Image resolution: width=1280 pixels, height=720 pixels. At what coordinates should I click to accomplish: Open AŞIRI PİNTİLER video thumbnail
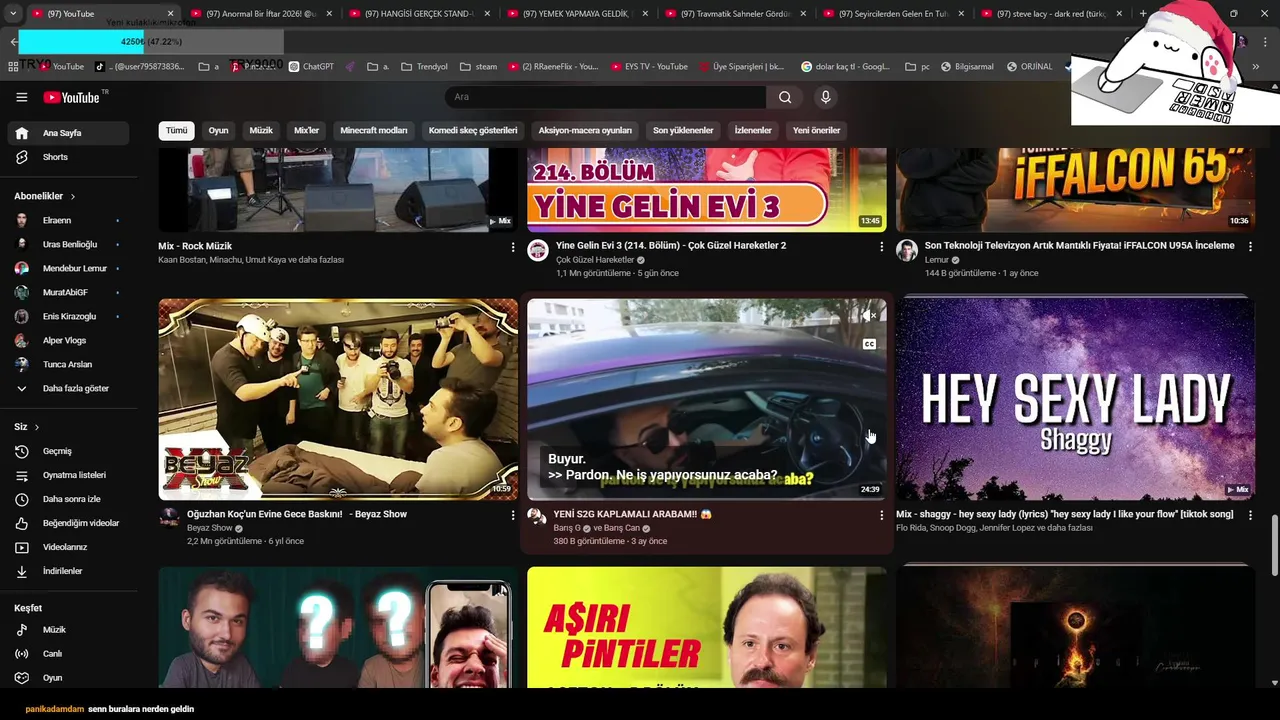(707, 628)
